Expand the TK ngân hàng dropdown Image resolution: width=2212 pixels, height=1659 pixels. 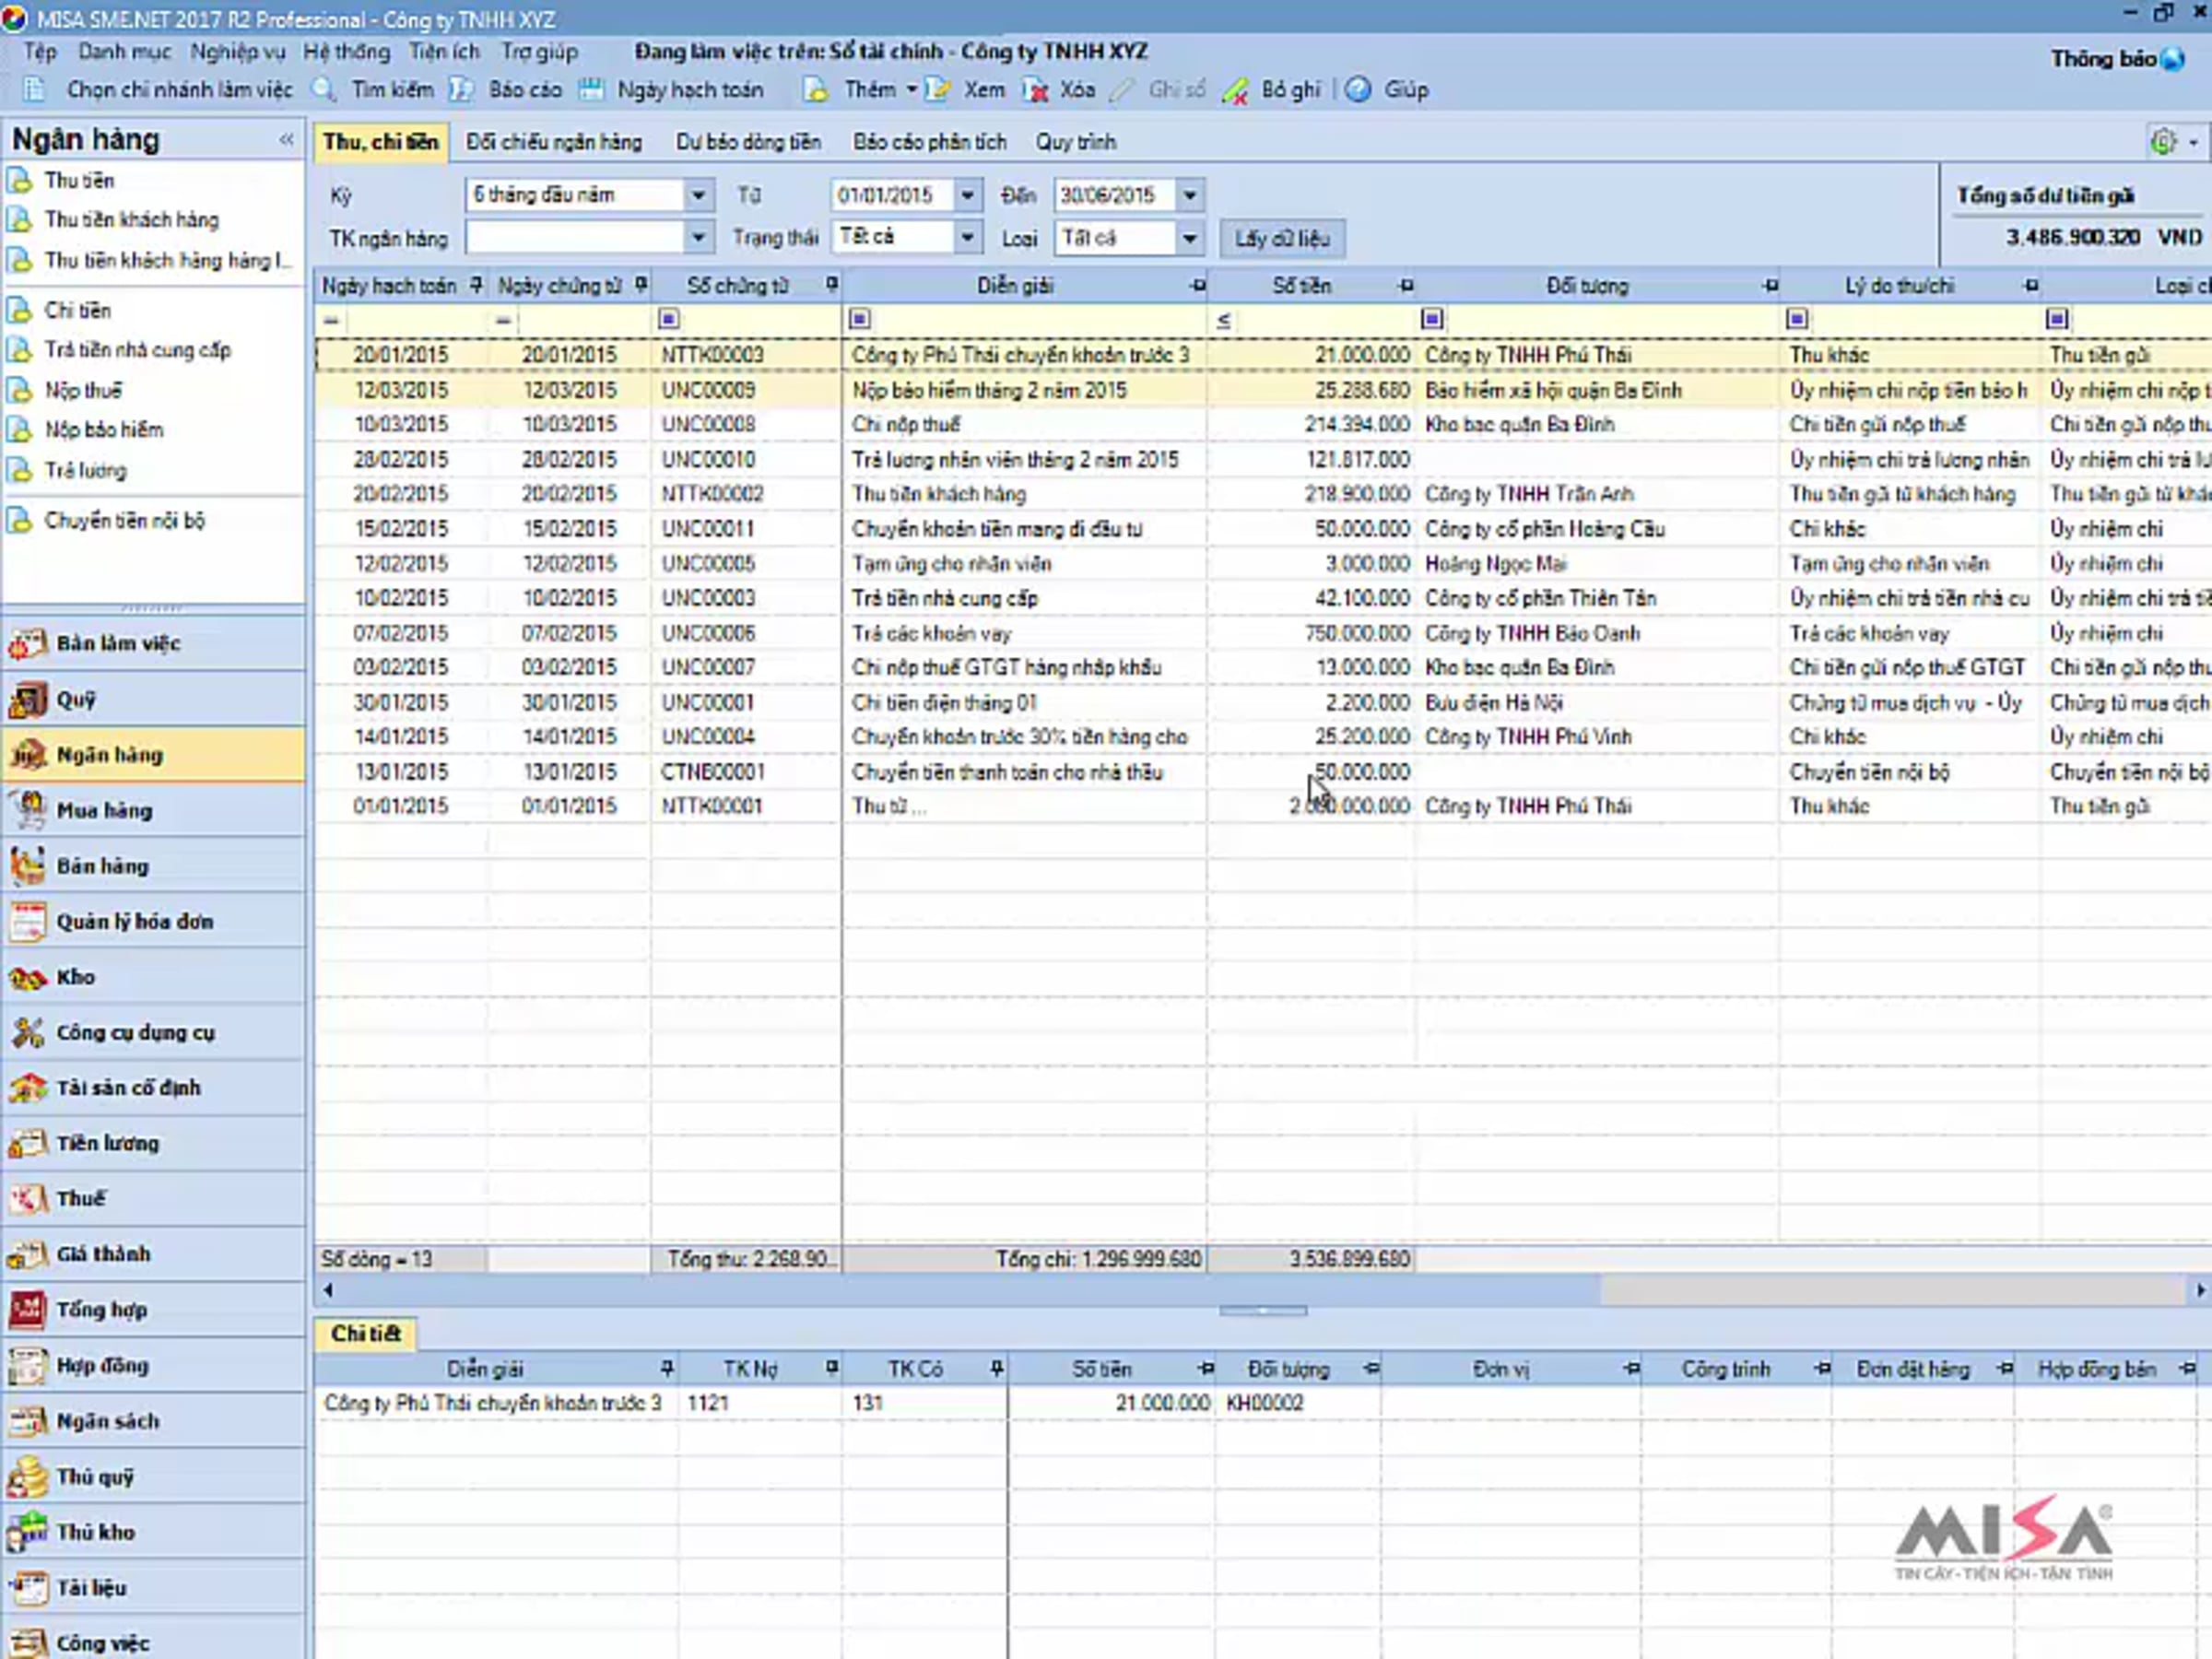[x=698, y=238]
